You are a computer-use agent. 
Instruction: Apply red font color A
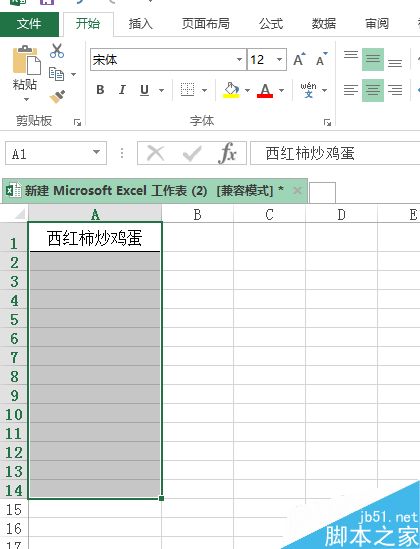(x=265, y=90)
